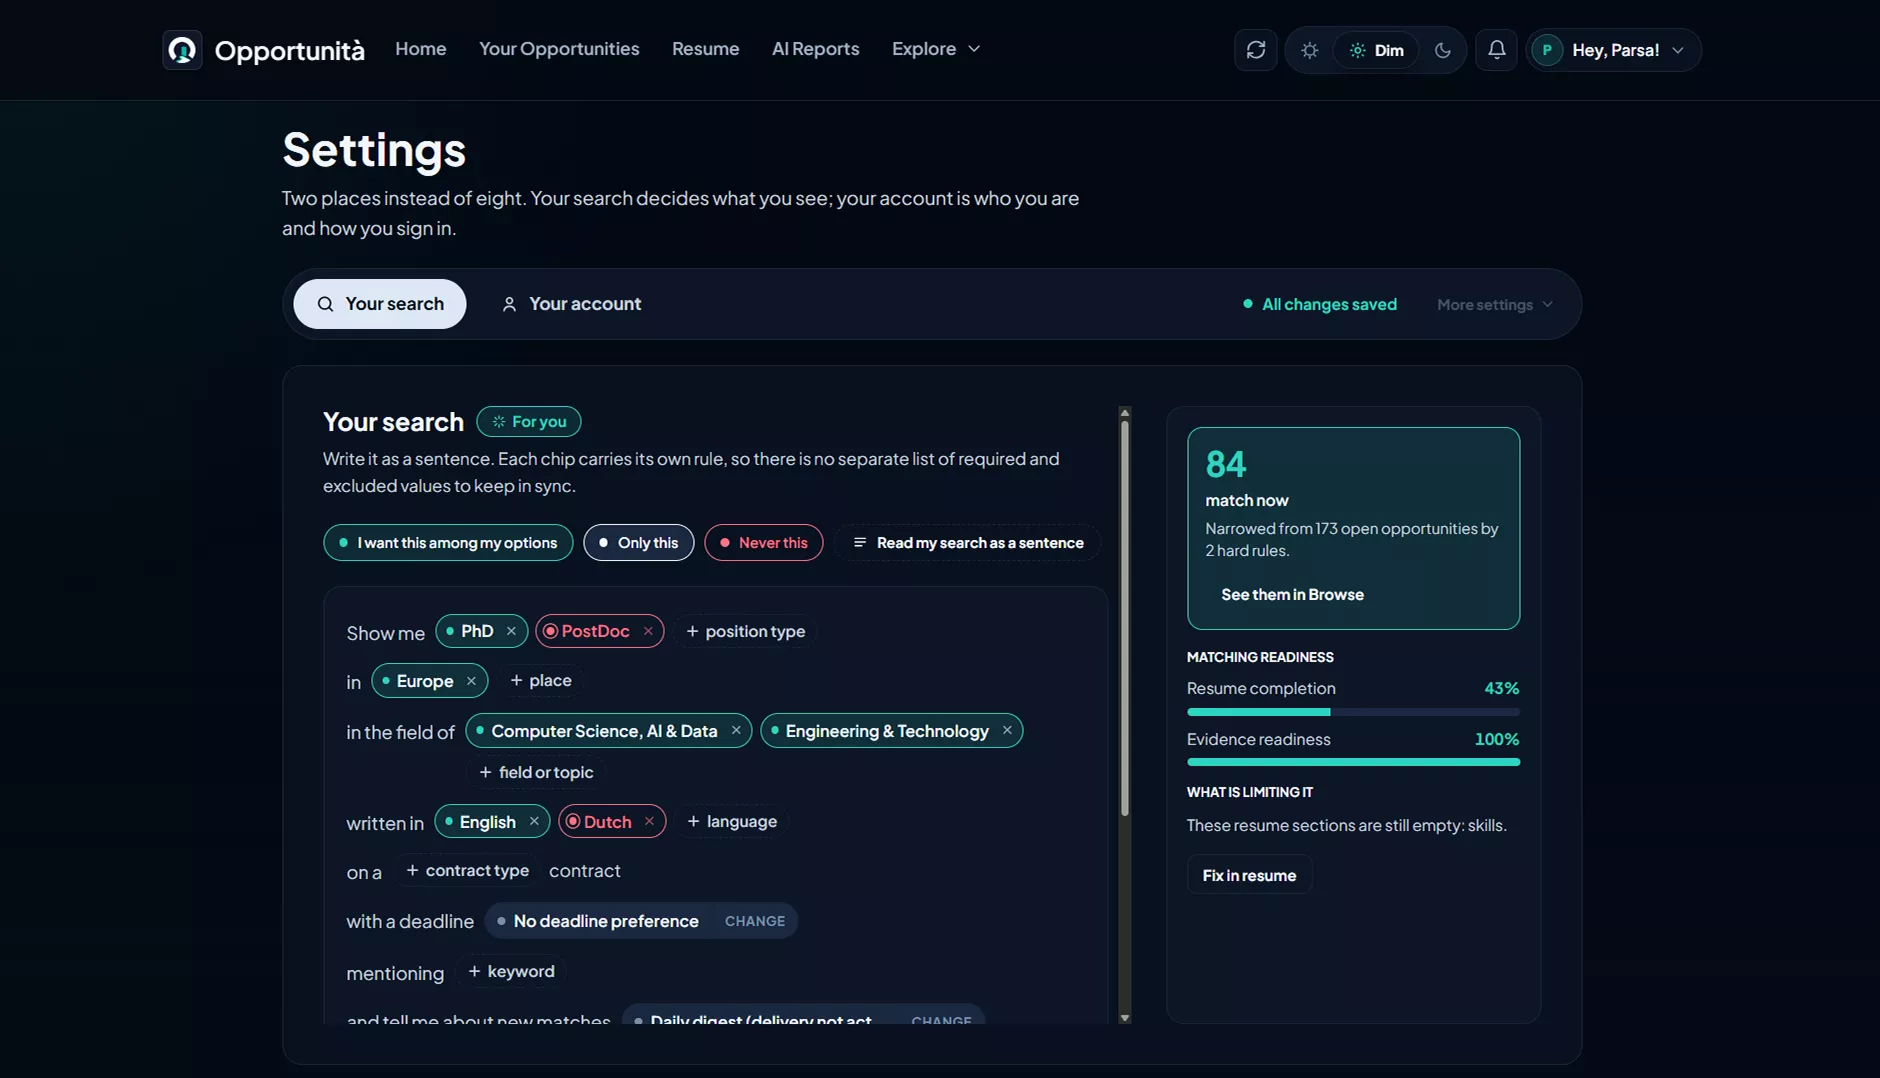Click See them in Browse
The width and height of the screenshot is (1880, 1078).
[x=1292, y=595]
